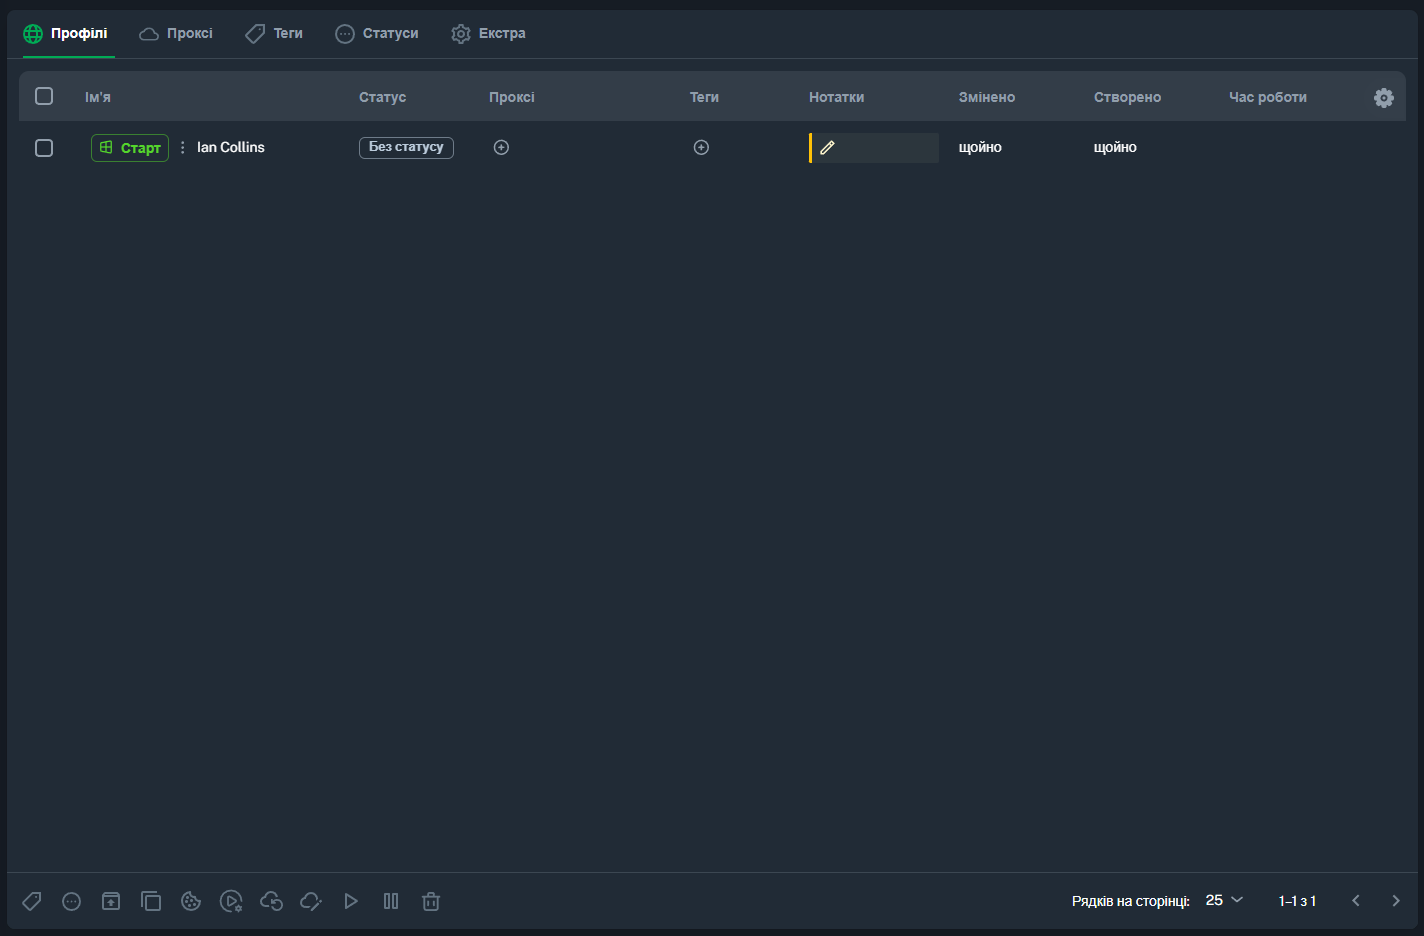Open the 'Без статусу' status selector
Viewport: 1424px width, 936px height.
pos(406,147)
